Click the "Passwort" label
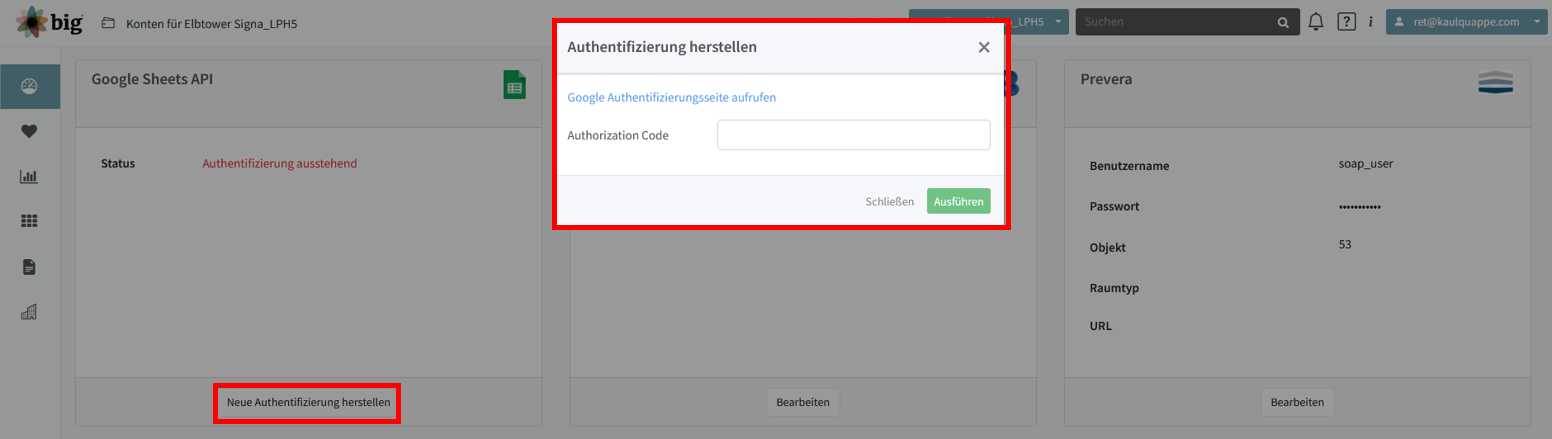The image size is (1552, 439). point(1114,207)
